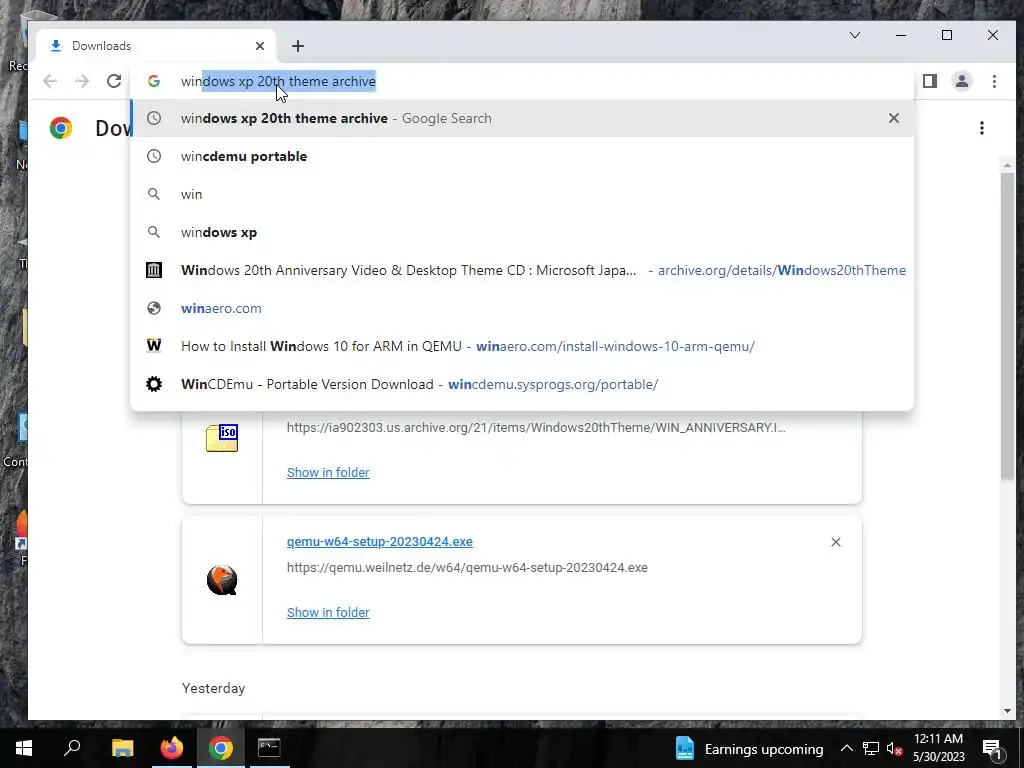The height and width of the screenshot is (768, 1024).
Task: Go back with the back arrow
Action: 50,81
